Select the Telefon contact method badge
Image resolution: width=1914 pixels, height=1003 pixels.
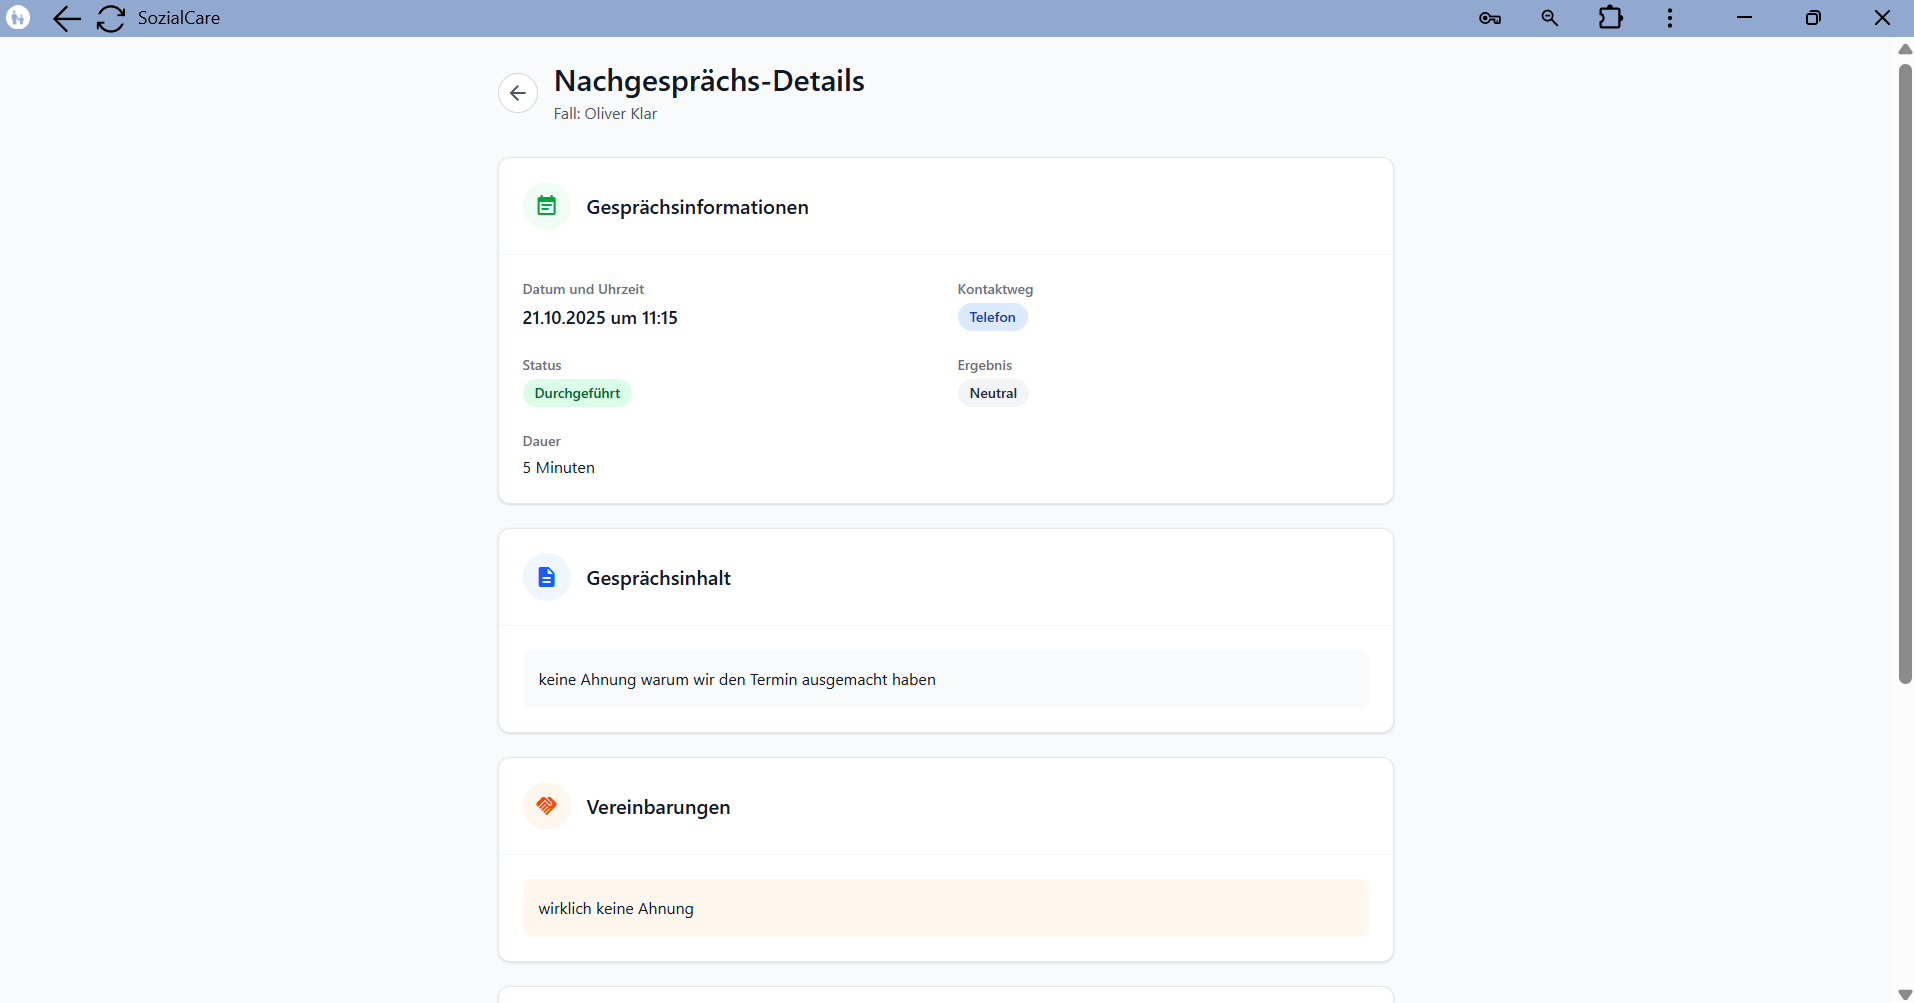[992, 317]
